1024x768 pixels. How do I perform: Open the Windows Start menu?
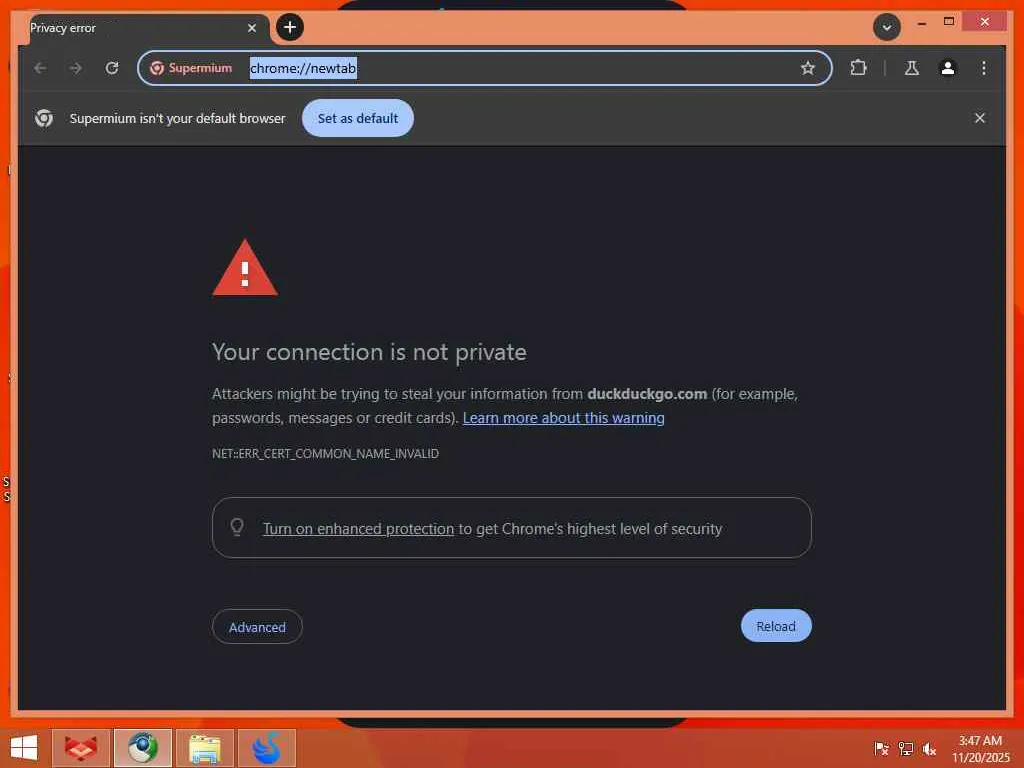coord(24,748)
